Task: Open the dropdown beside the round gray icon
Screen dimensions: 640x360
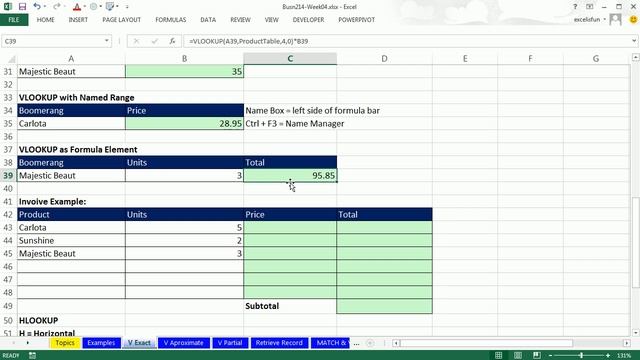Action: point(100,7)
